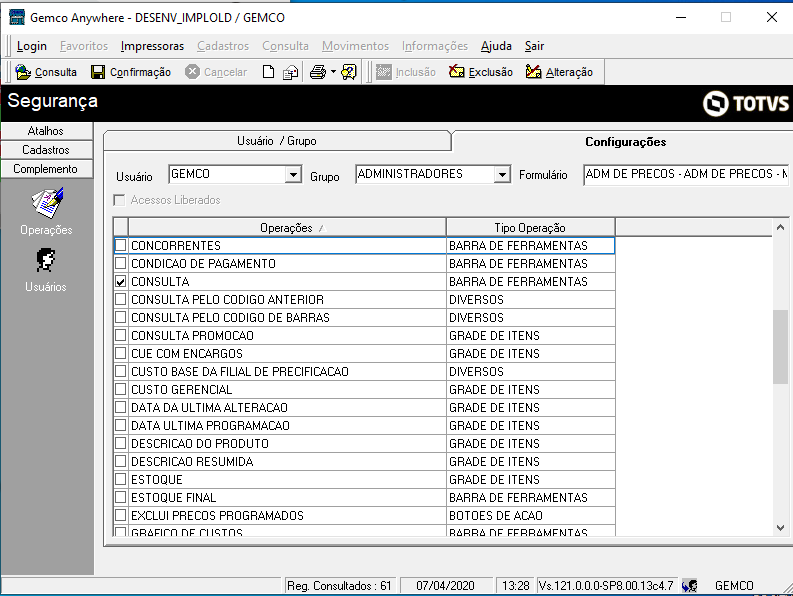Check the CONCORRENTES checkbox
This screenshot has height=596, width=793.
click(120, 245)
